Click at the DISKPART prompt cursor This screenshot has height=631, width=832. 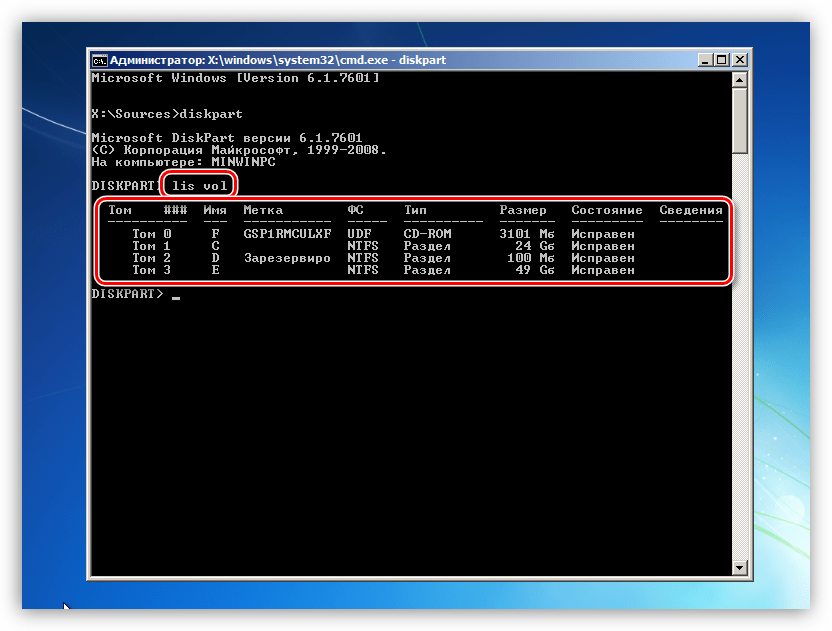pos(176,295)
